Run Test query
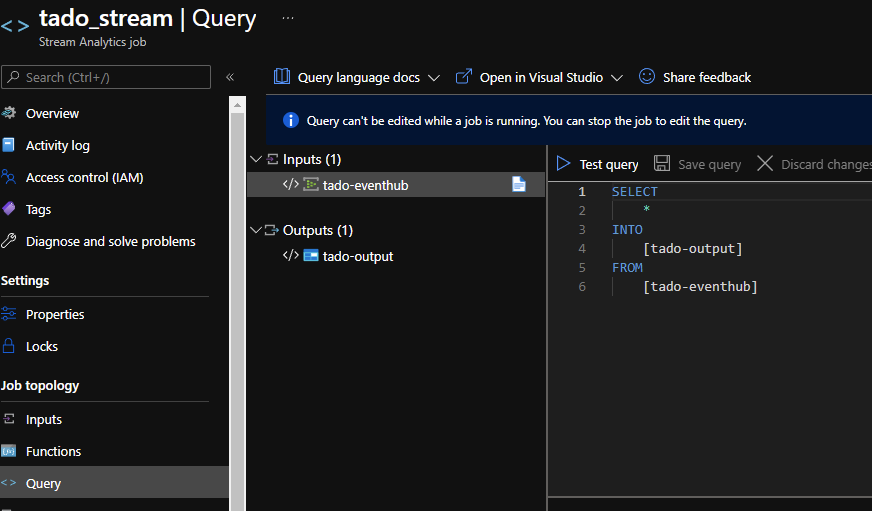The image size is (872, 511). [x=609, y=165]
